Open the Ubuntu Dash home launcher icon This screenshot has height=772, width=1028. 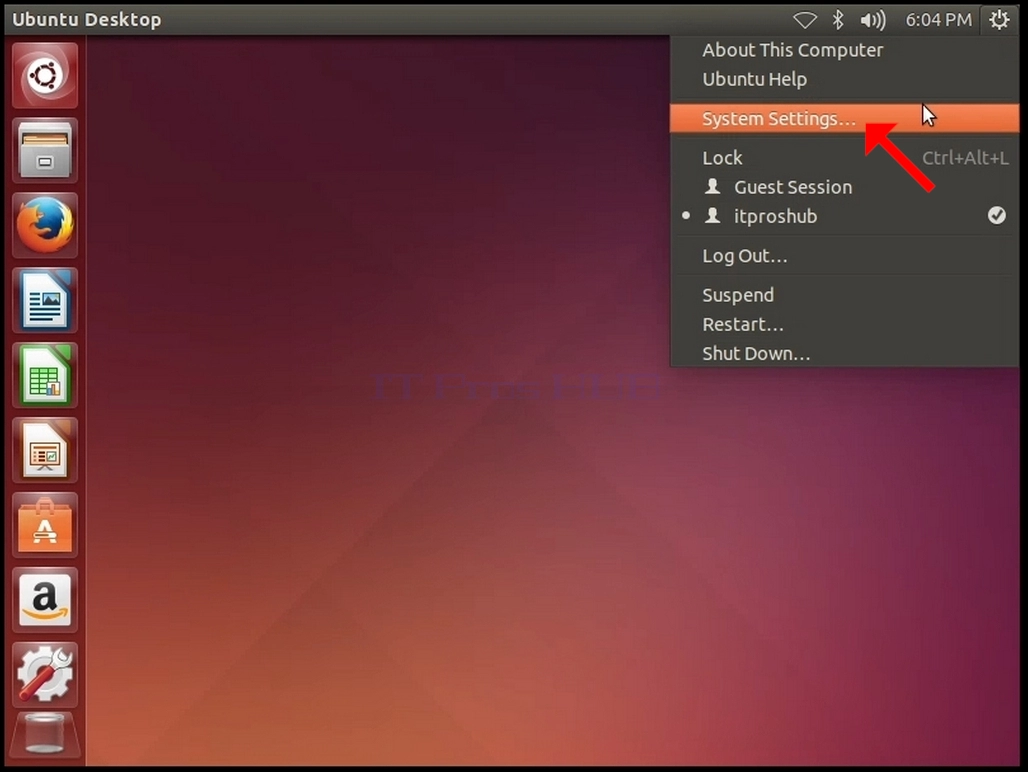tap(45, 75)
